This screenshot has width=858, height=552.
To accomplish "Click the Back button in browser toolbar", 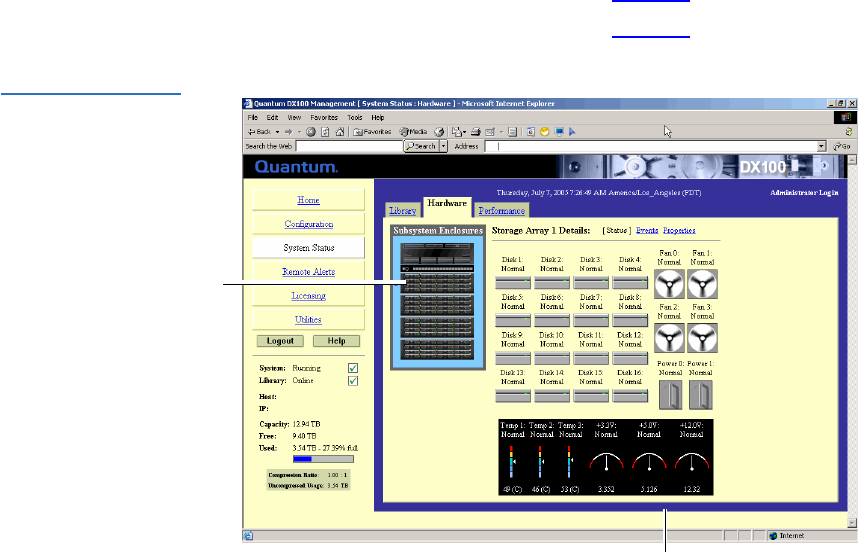I will pyautogui.click(x=259, y=132).
